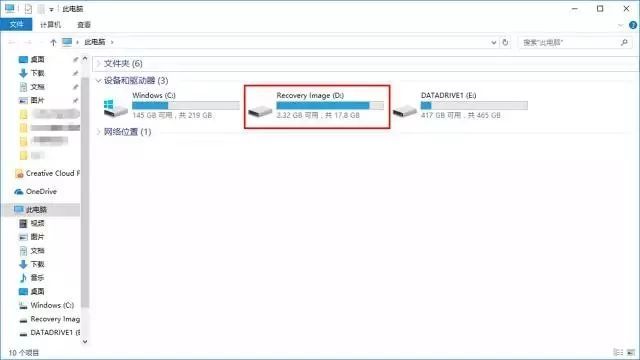Open 桌面 under 此电脑
The height and width of the screenshot is (360, 640).
pyautogui.click(x=38, y=291)
